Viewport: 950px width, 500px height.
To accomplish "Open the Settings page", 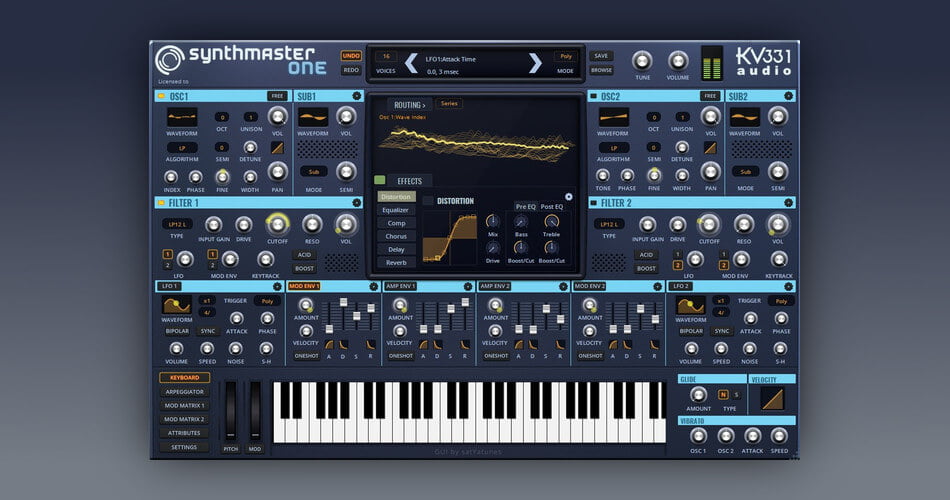I will pos(184,447).
